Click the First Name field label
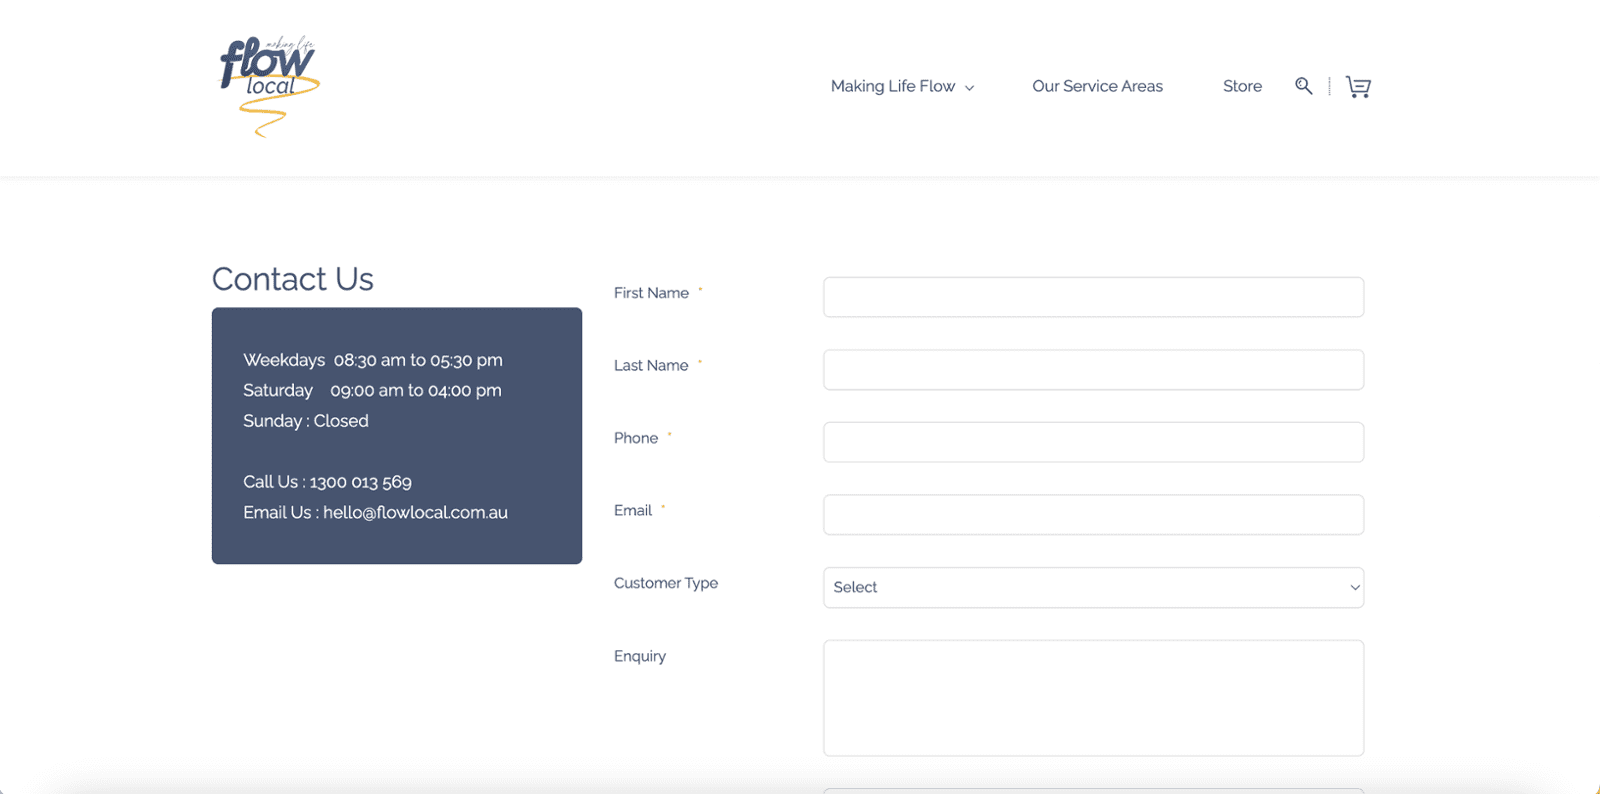 (x=651, y=293)
